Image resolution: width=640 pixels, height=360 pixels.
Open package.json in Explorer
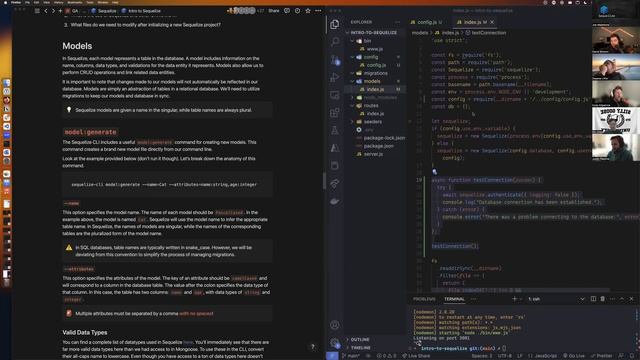pyautogui.click(x=378, y=146)
